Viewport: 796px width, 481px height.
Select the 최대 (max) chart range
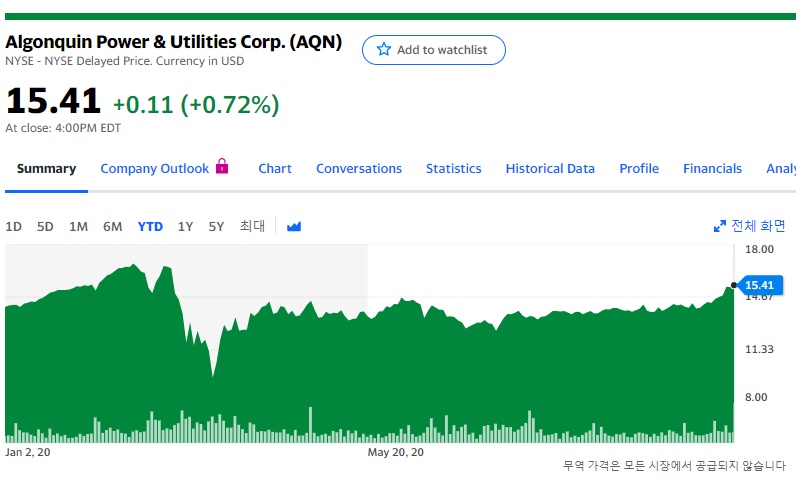pyautogui.click(x=252, y=226)
